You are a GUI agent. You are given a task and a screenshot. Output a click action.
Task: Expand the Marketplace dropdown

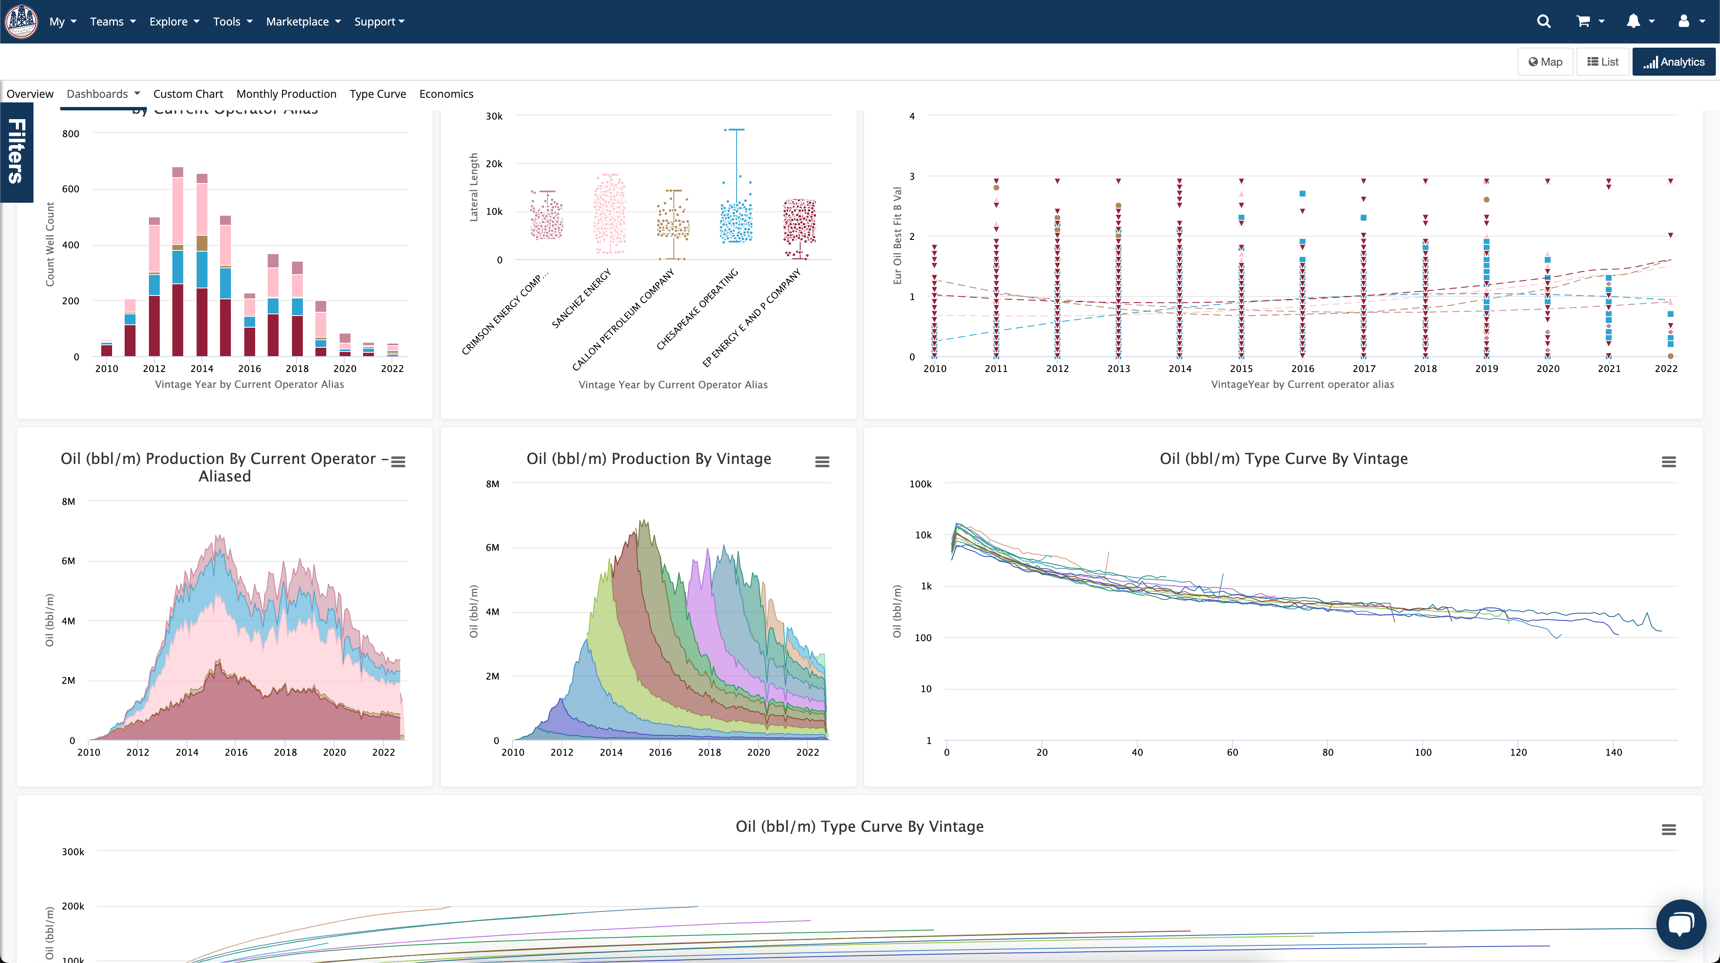303,21
